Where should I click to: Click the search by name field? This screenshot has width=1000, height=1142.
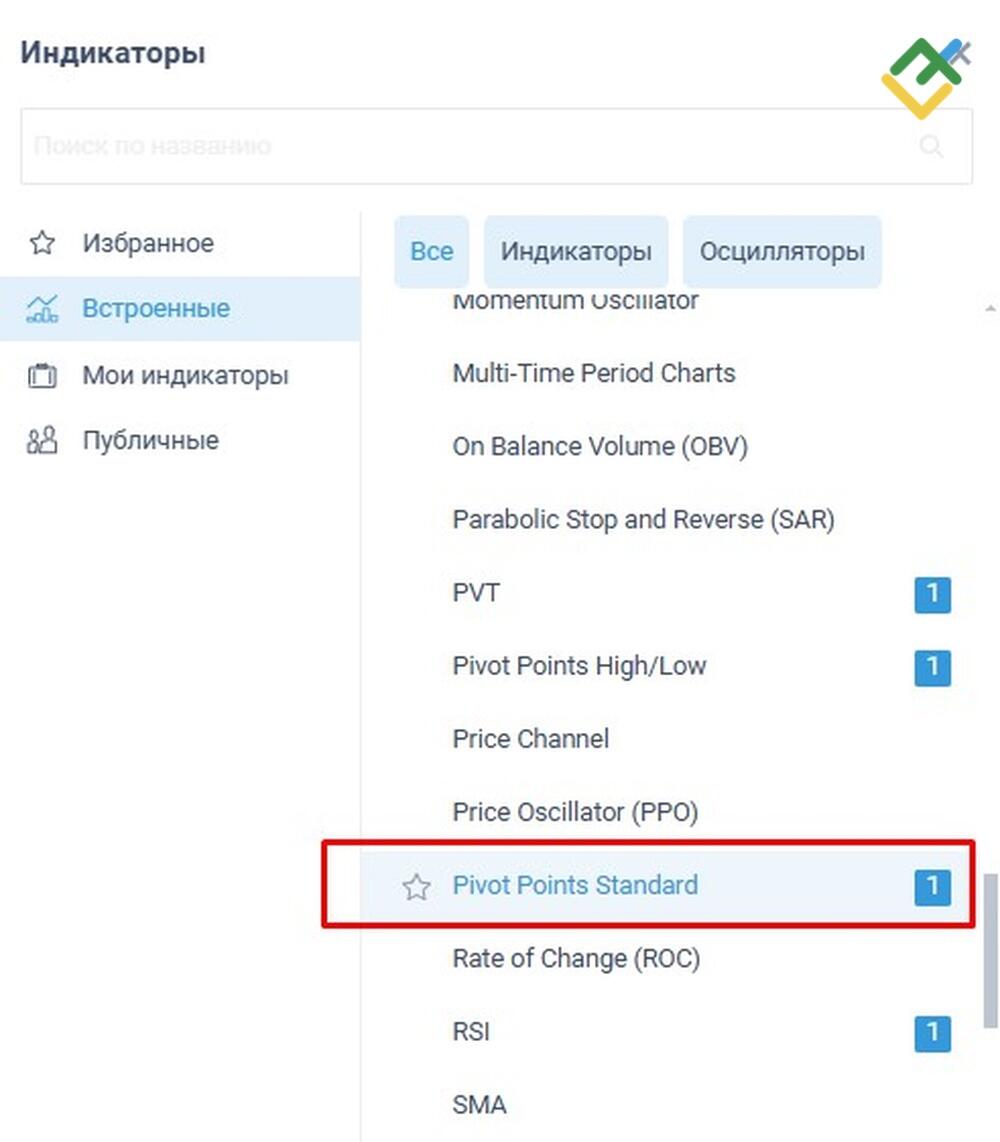tap(470, 147)
